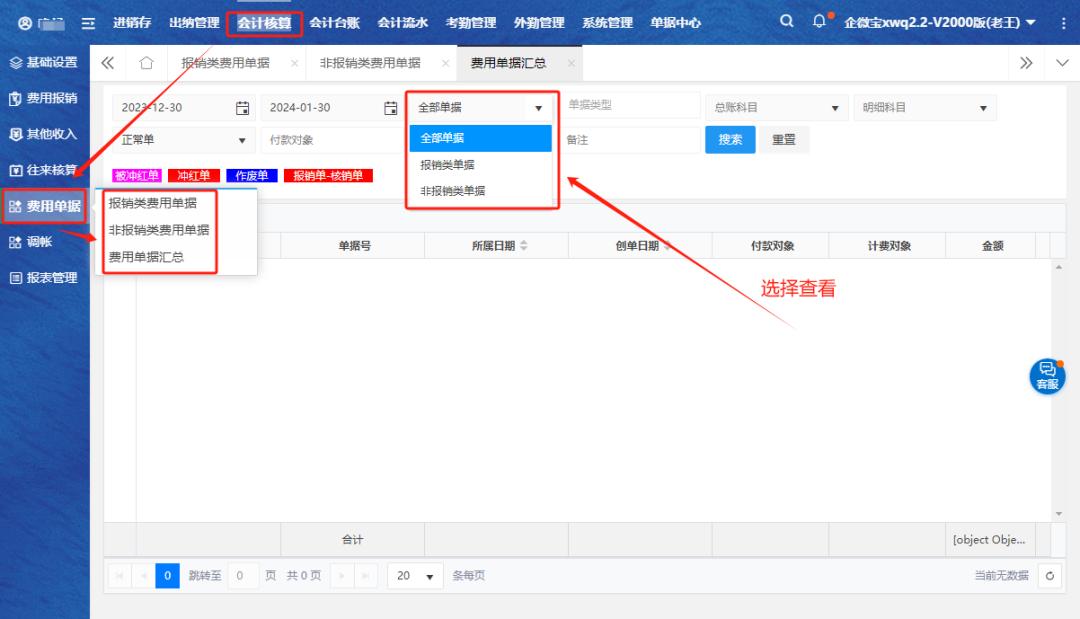The width and height of the screenshot is (1080, 619).
Task: Open the notification bell
Action: (819, 21)
